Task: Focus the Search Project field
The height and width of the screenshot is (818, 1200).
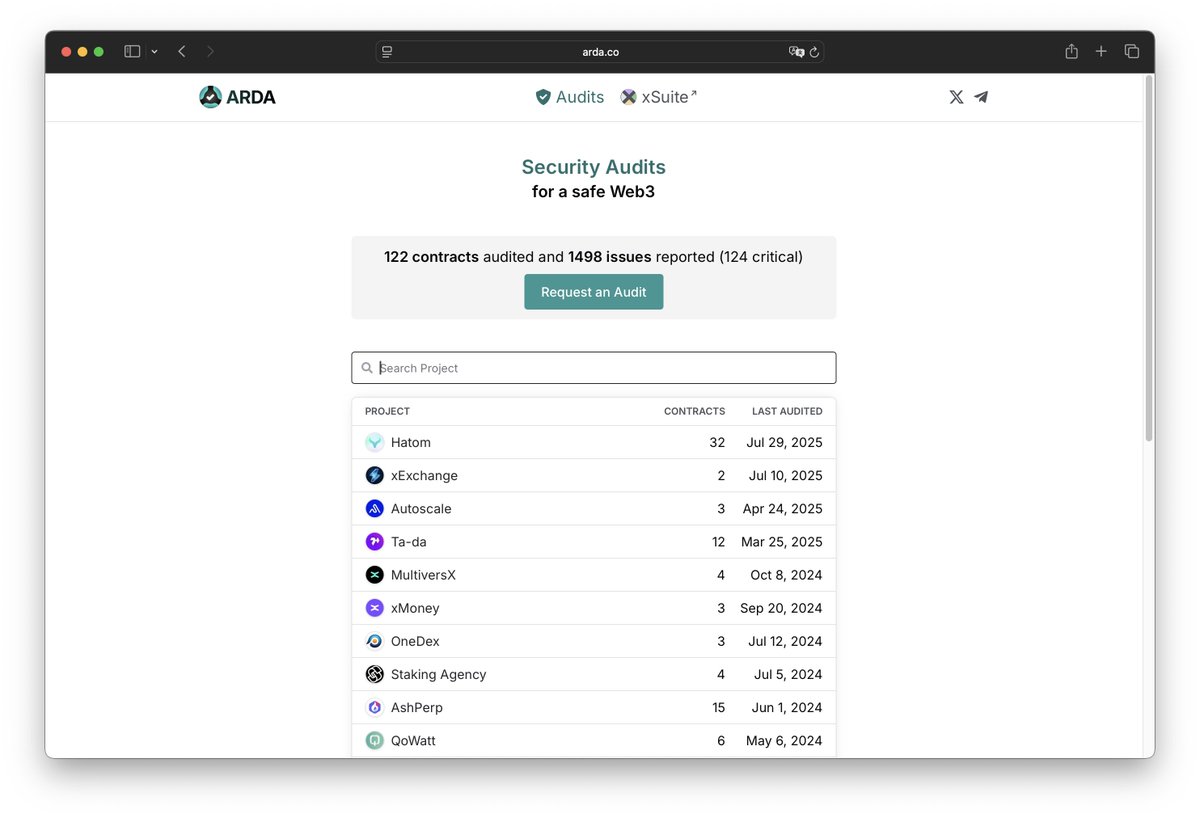Action: [594, 368]
